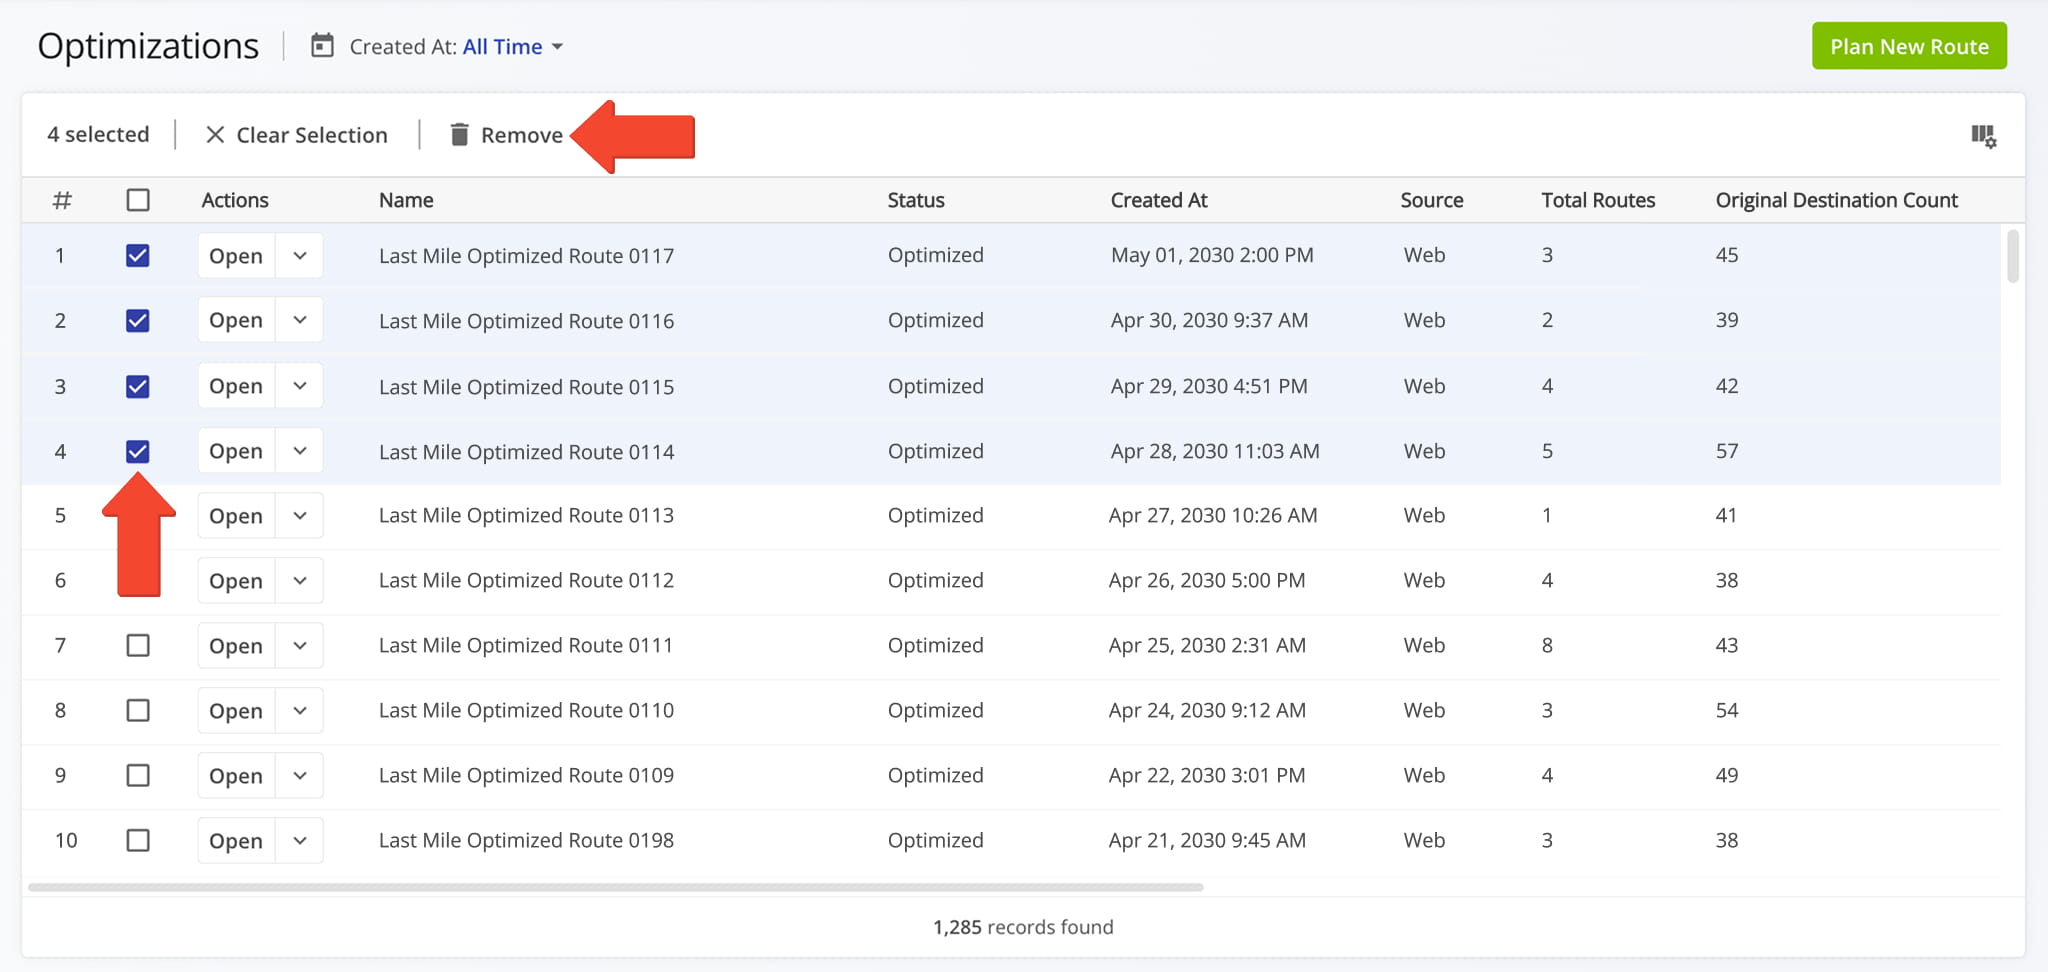Click the Clear Selection label
Screen dimensions: 2048x972
pyautogui.click(x=312, y=135)
